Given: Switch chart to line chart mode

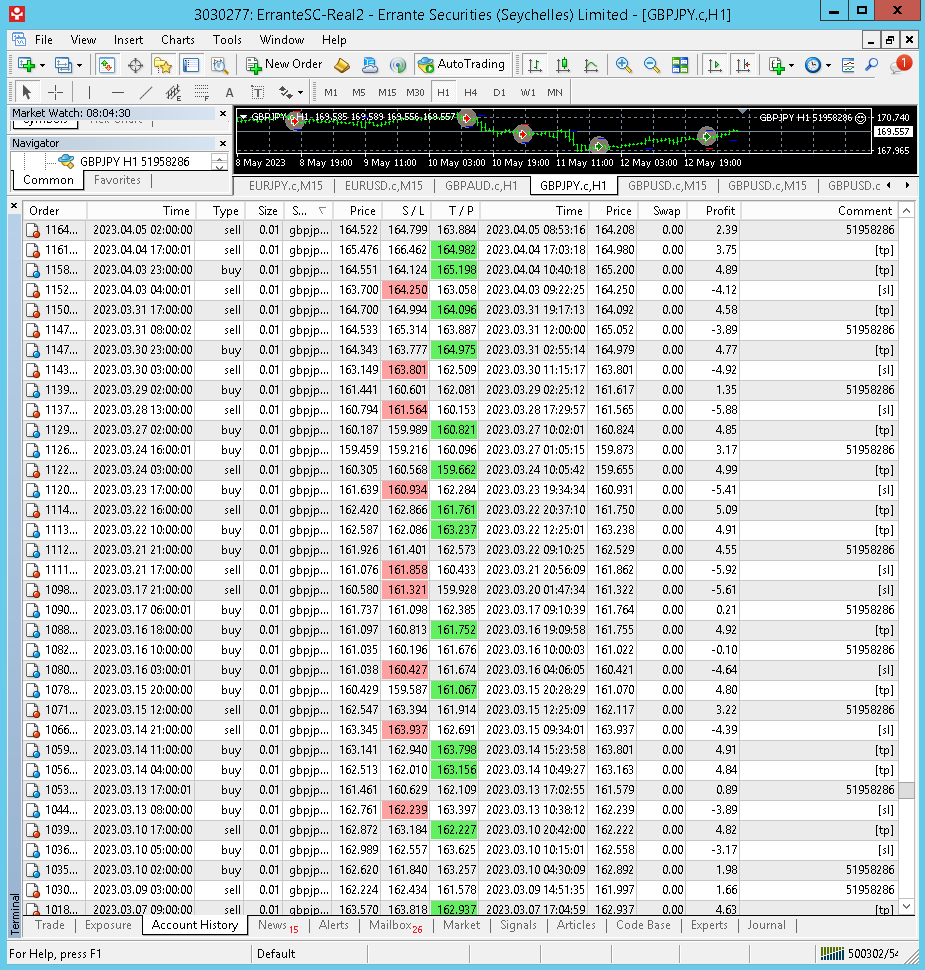Looking at the screenshot, I should pos(591,64).
